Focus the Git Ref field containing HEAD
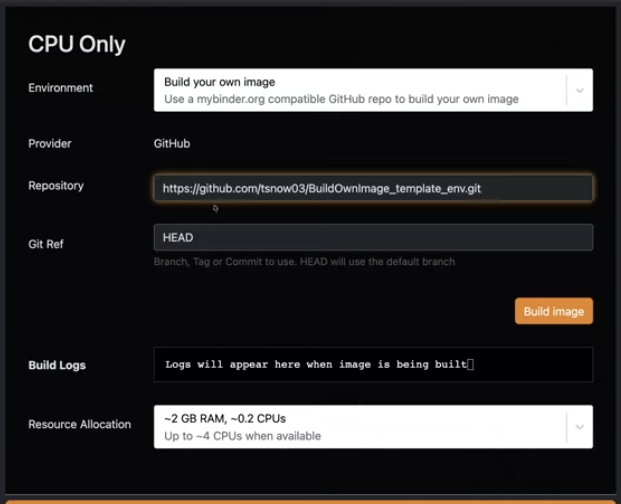621x504 pixels. [372, 238]
